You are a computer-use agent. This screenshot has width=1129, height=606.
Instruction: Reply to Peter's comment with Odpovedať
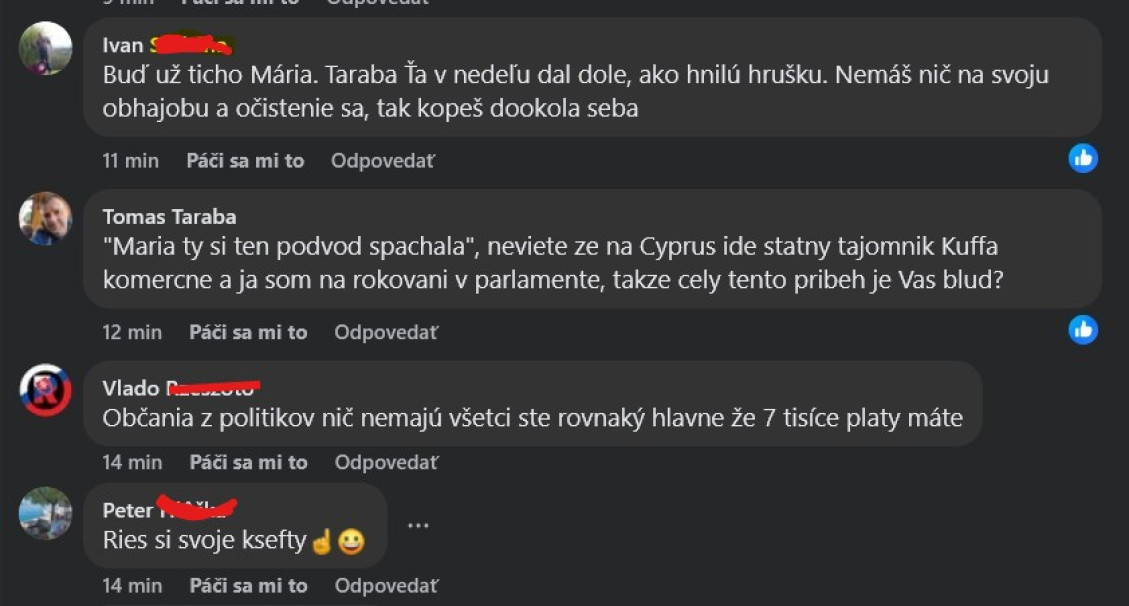(x=386, y=585)
